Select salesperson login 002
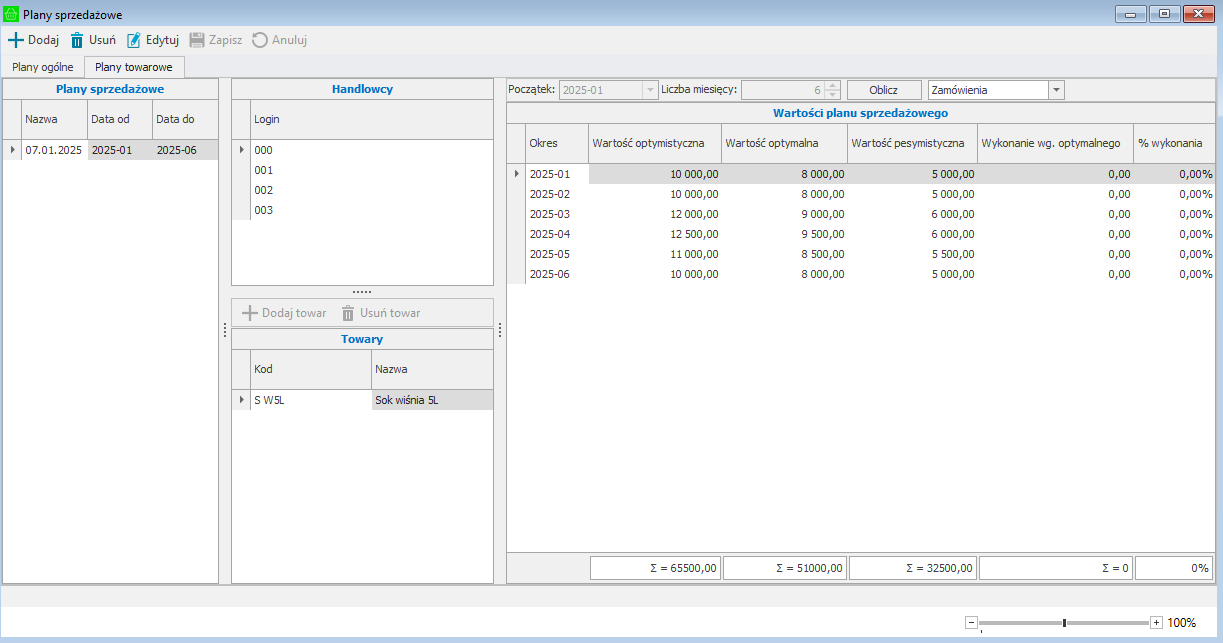 pyautogui.click(x=264, y=190)
